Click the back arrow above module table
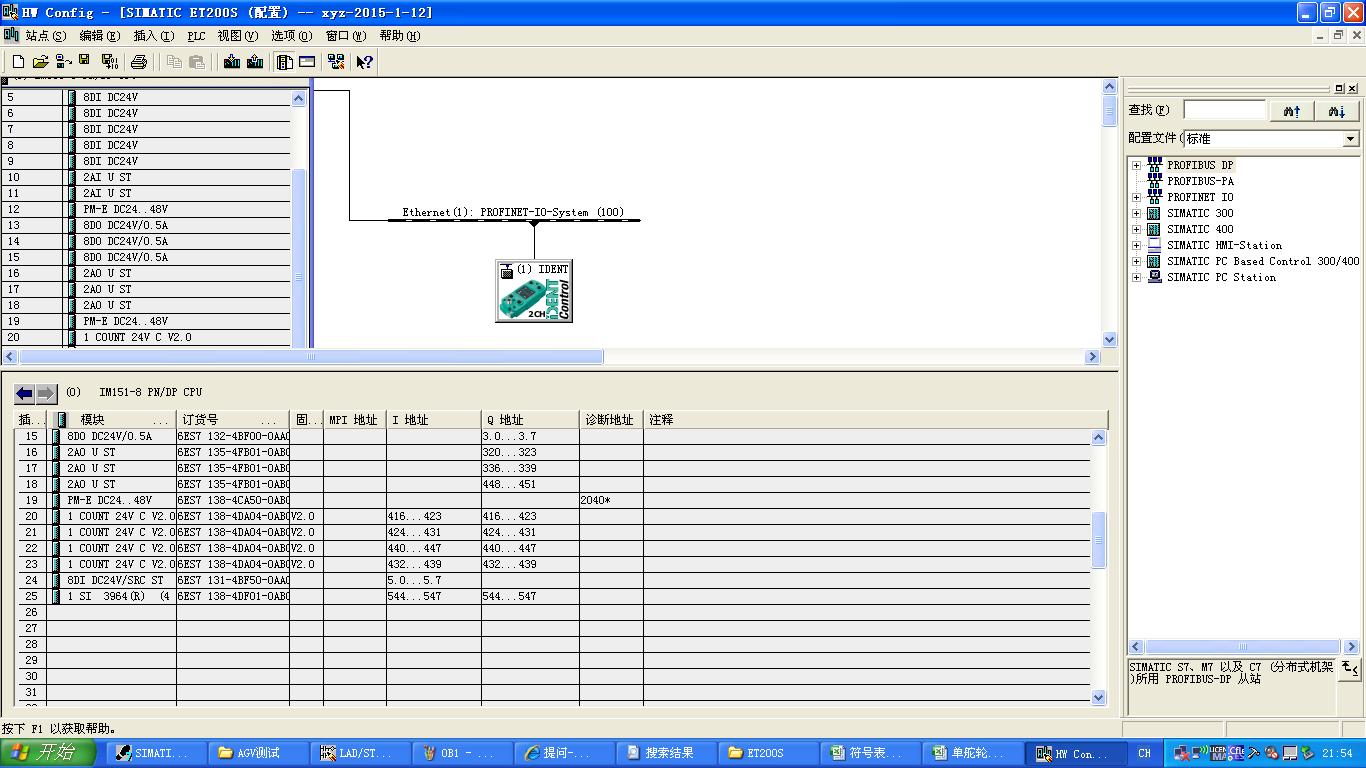 point(25,393)
